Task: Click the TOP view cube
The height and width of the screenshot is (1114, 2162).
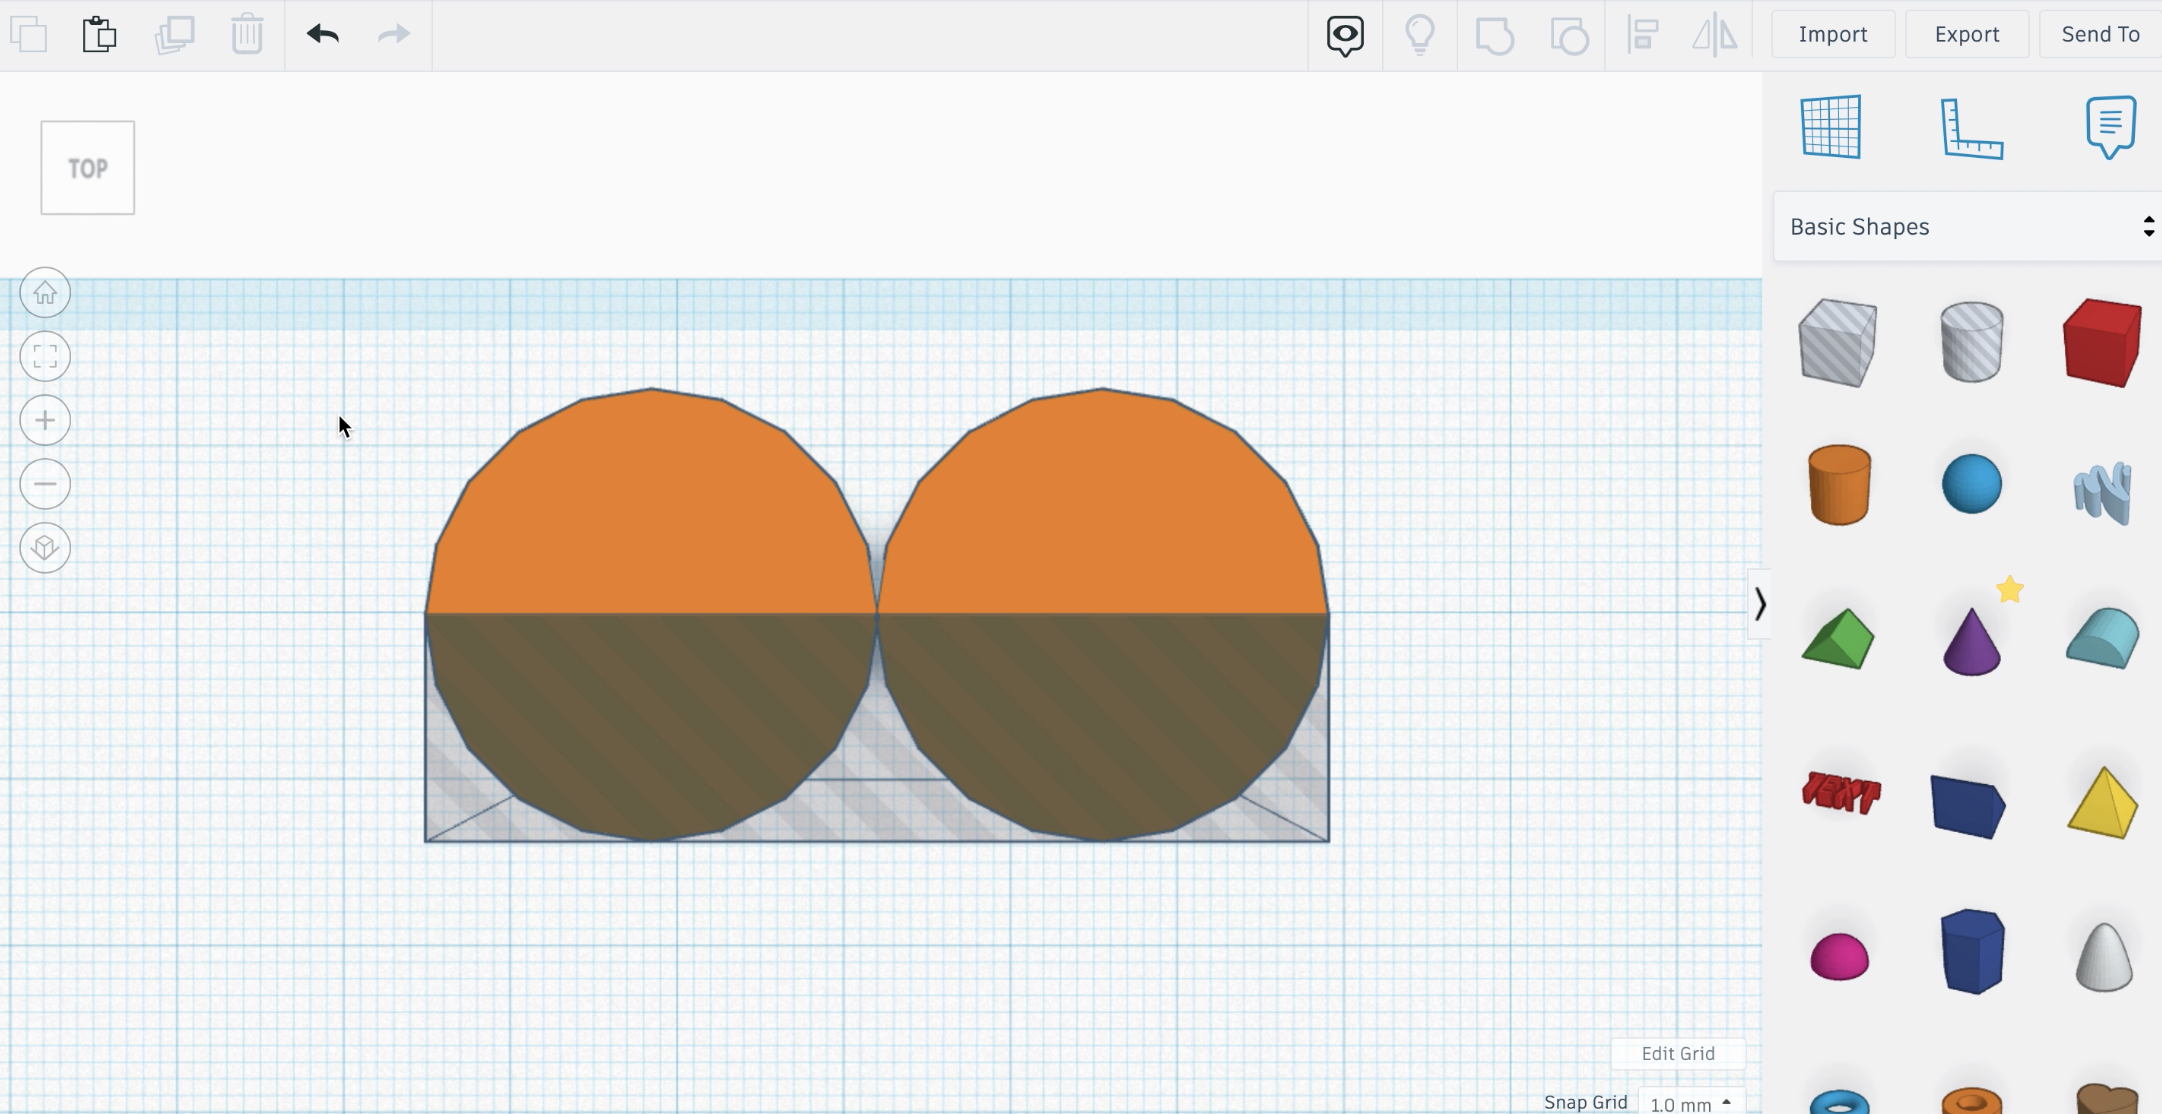Action: [88, 168]
